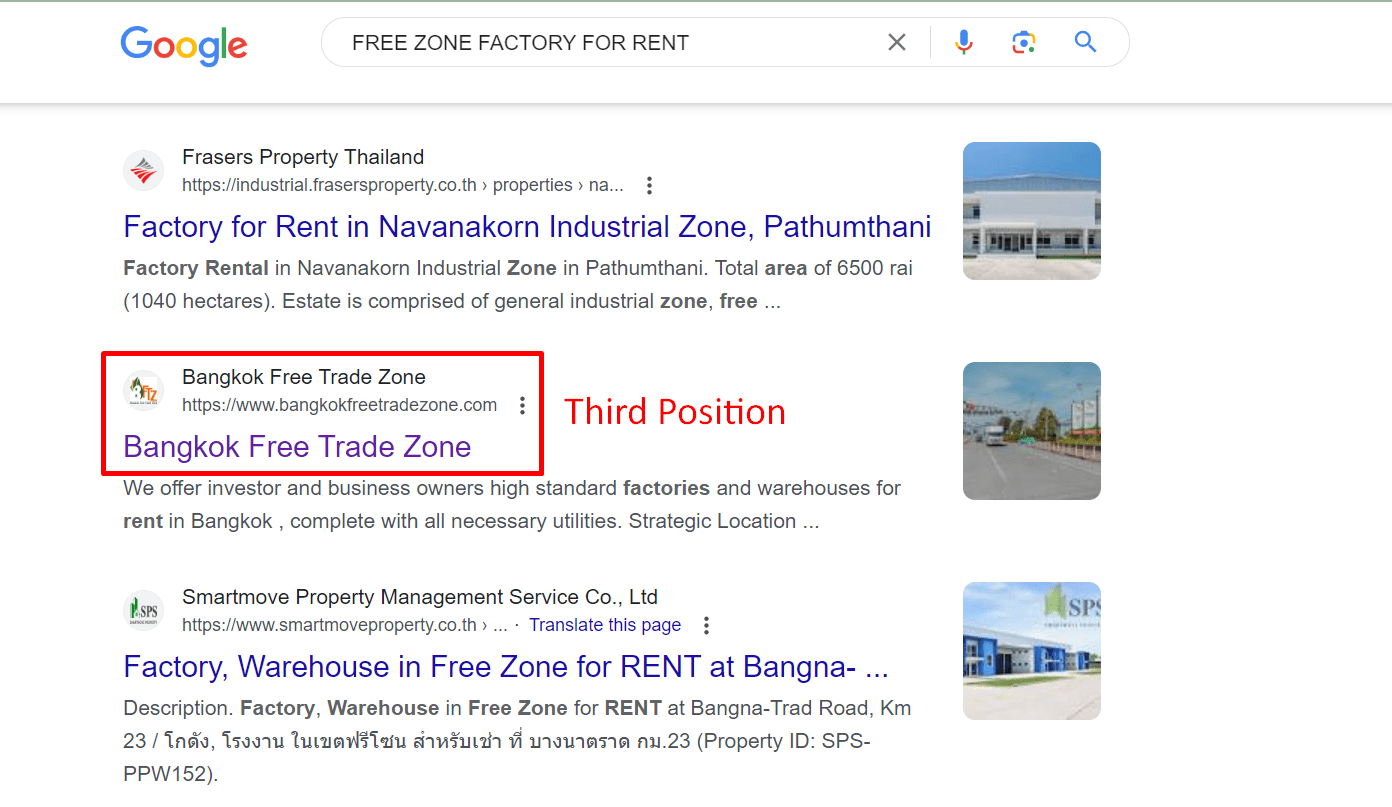Clear the search box text

pos(897,42)
